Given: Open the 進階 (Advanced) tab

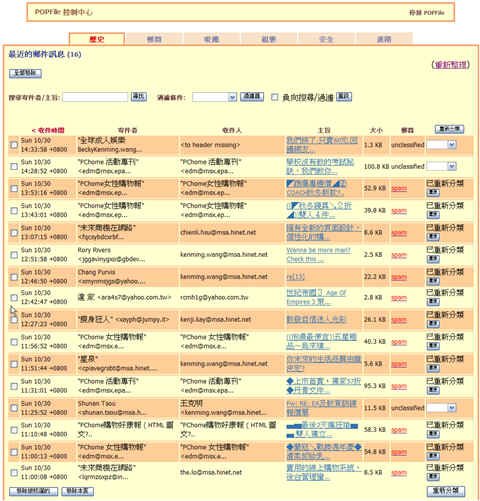Looking at the screenshot, I should [x=384, y=39].
